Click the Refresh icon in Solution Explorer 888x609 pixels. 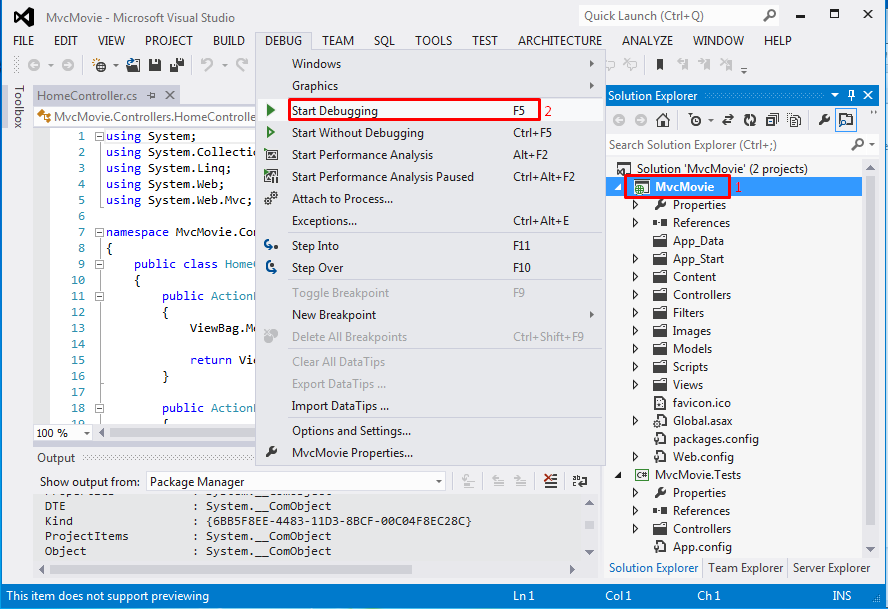pos(750,120)
